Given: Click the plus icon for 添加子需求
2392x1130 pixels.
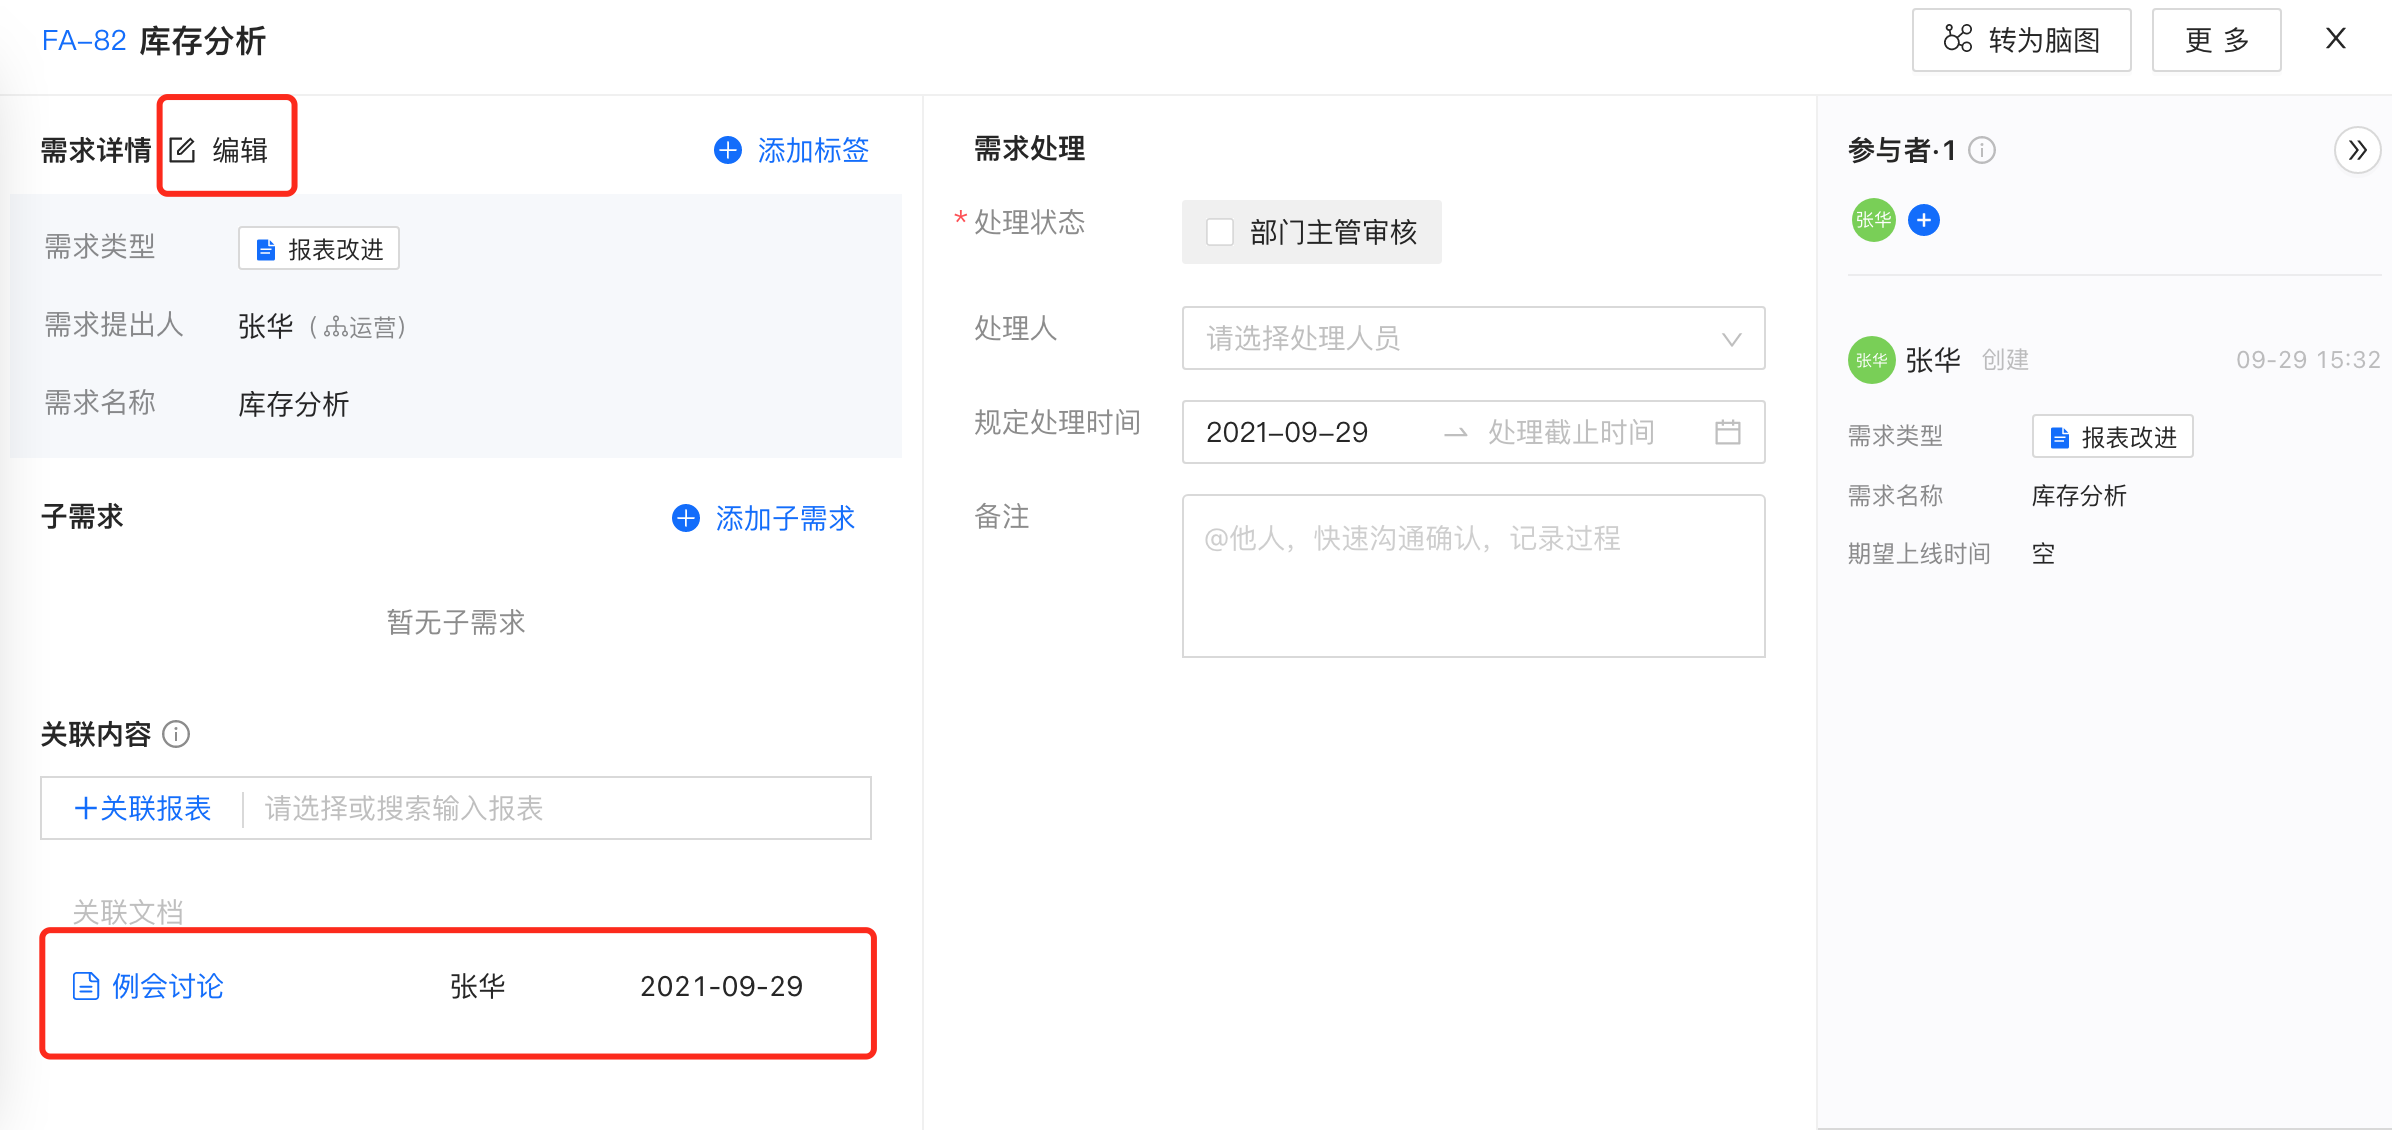Looking at the screenshot, I should [686, 518].
